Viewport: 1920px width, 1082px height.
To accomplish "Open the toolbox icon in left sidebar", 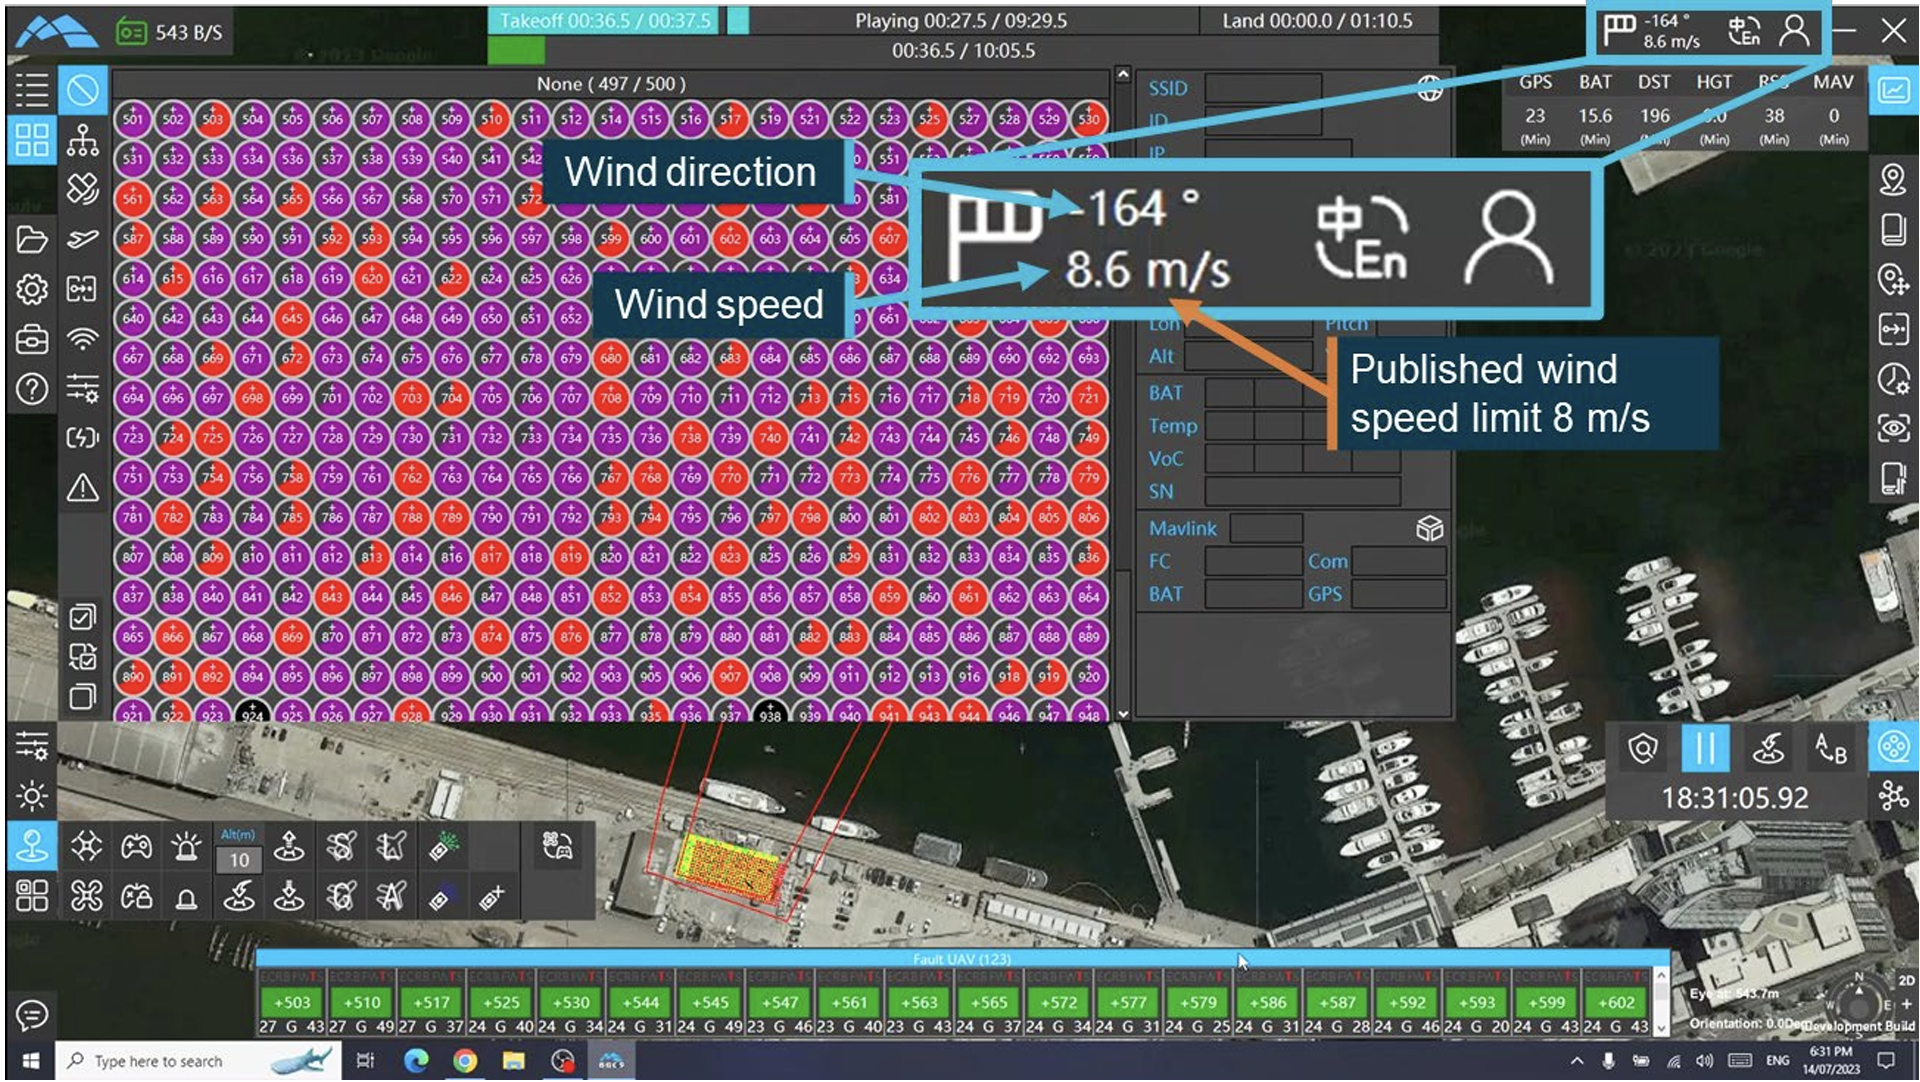I will click(x=32, y=340).
